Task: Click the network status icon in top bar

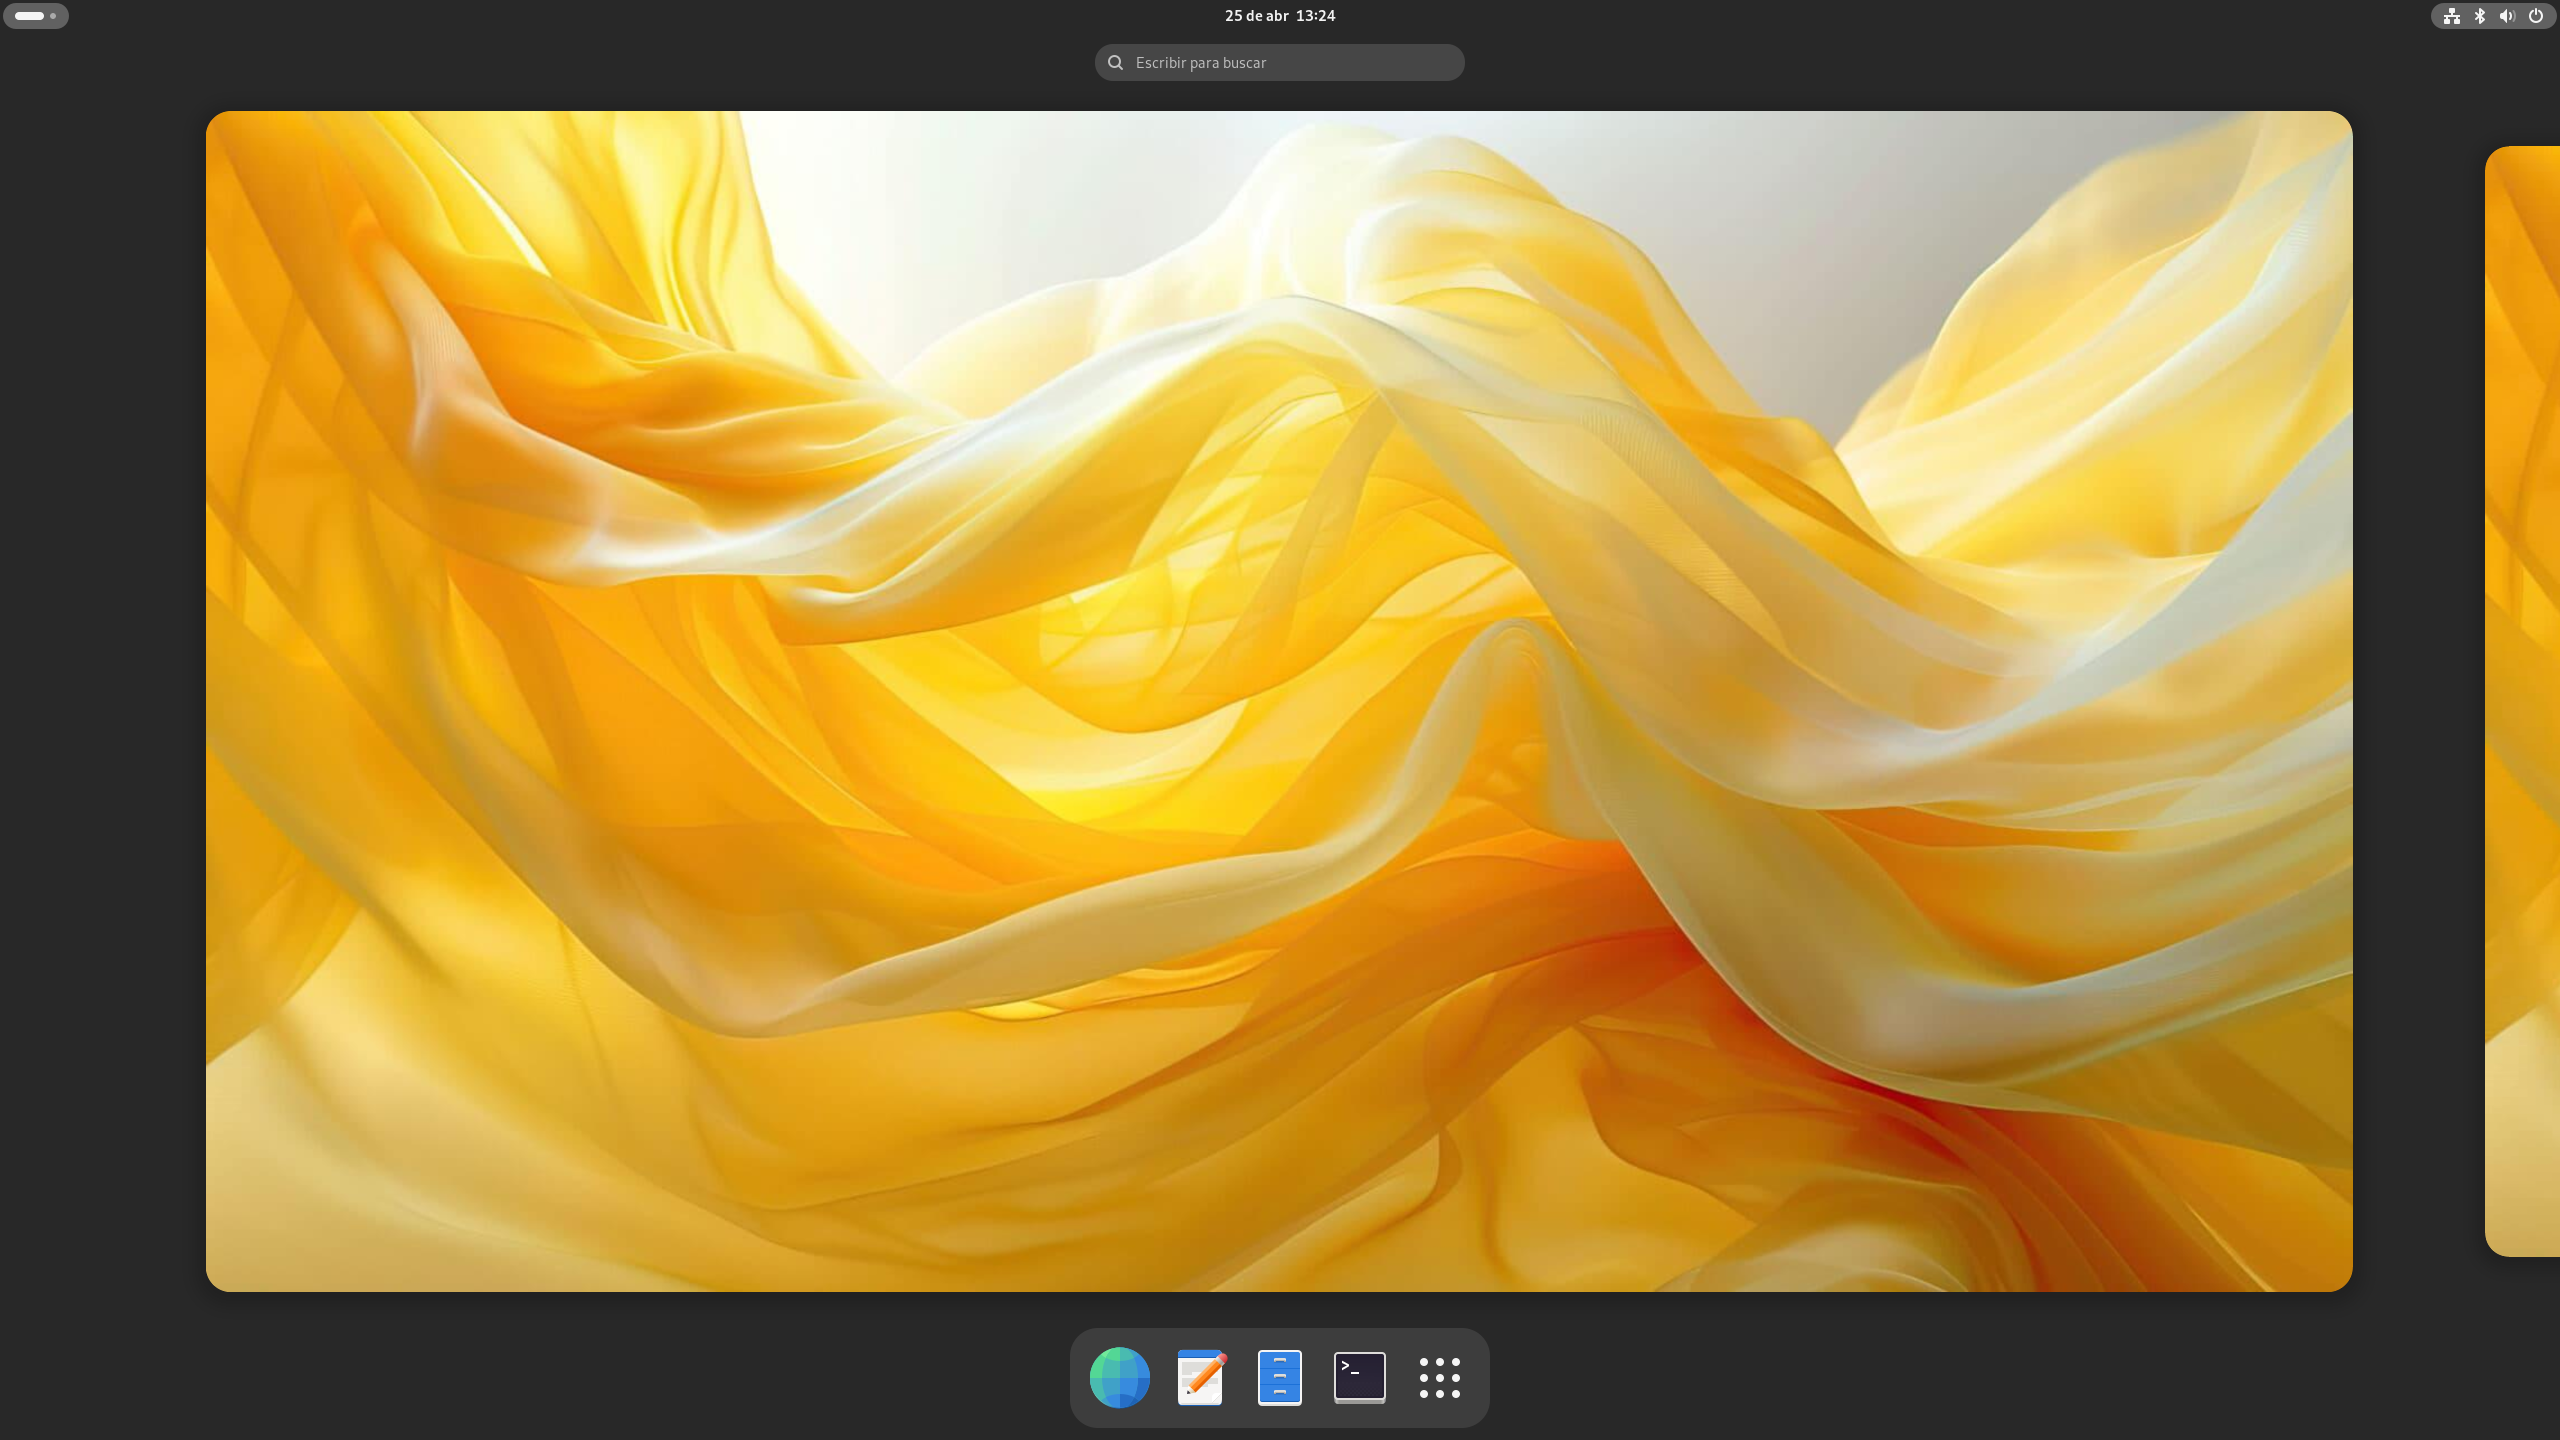Action: (2451, 16)
